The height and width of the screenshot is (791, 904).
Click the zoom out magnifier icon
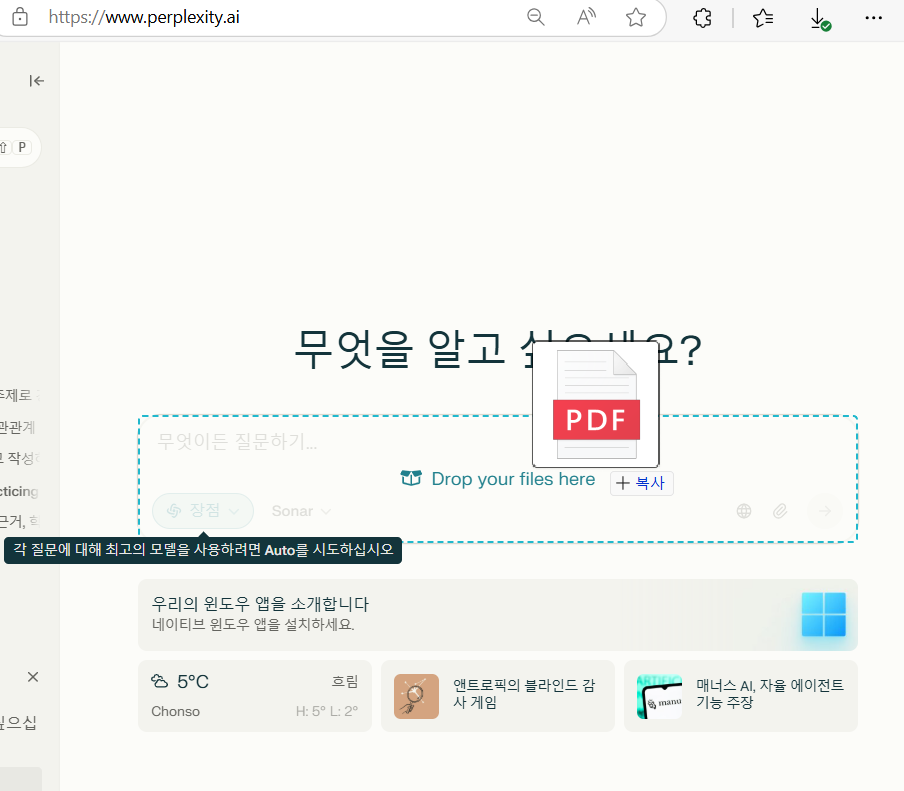coord(536,17)
